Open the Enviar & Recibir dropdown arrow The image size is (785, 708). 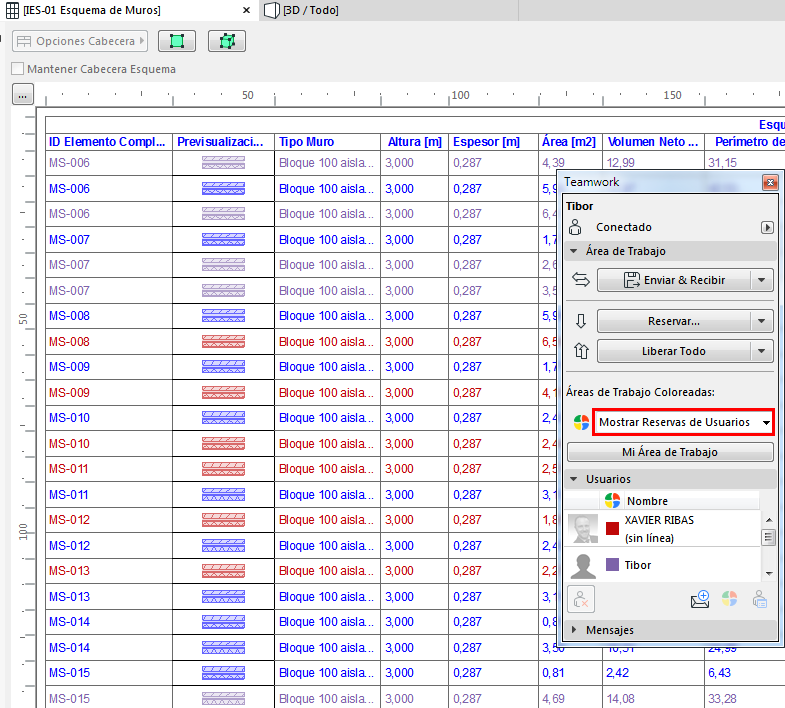(762, 280)
